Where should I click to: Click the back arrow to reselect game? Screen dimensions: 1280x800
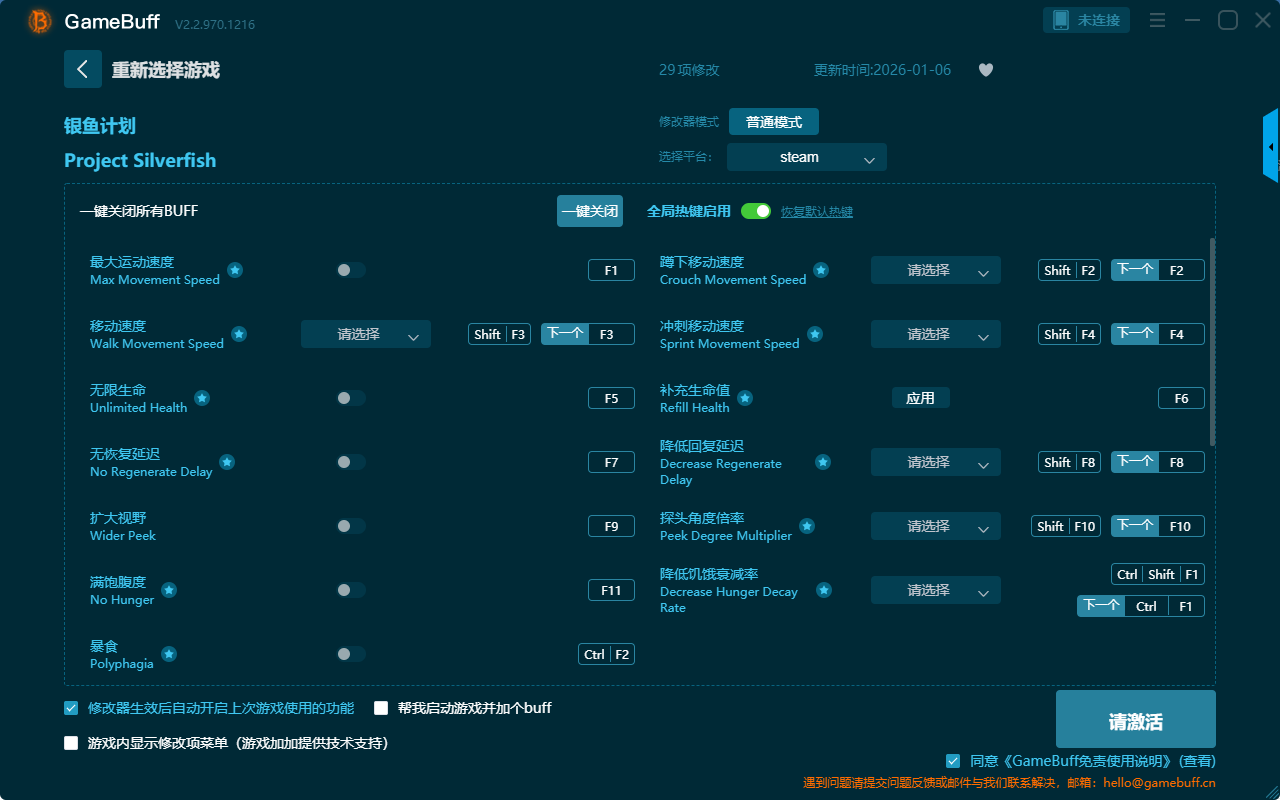coord(83,69)
